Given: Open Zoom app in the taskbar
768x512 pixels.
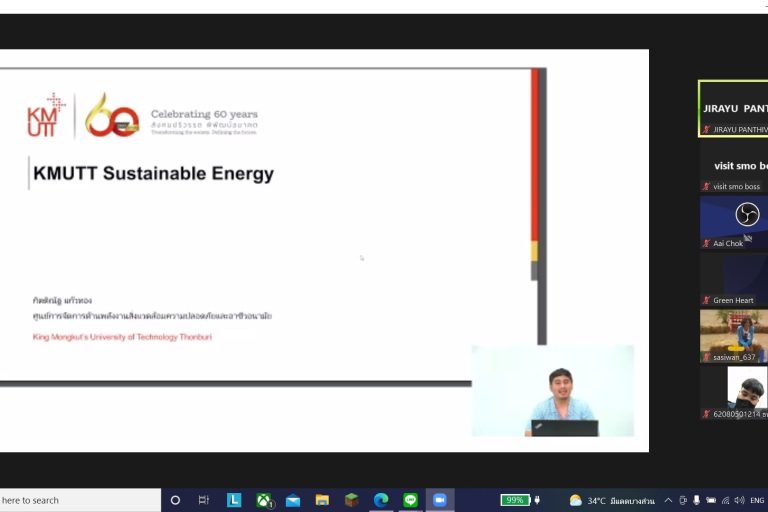Looking at the screenshot, I should click(439, 500).
